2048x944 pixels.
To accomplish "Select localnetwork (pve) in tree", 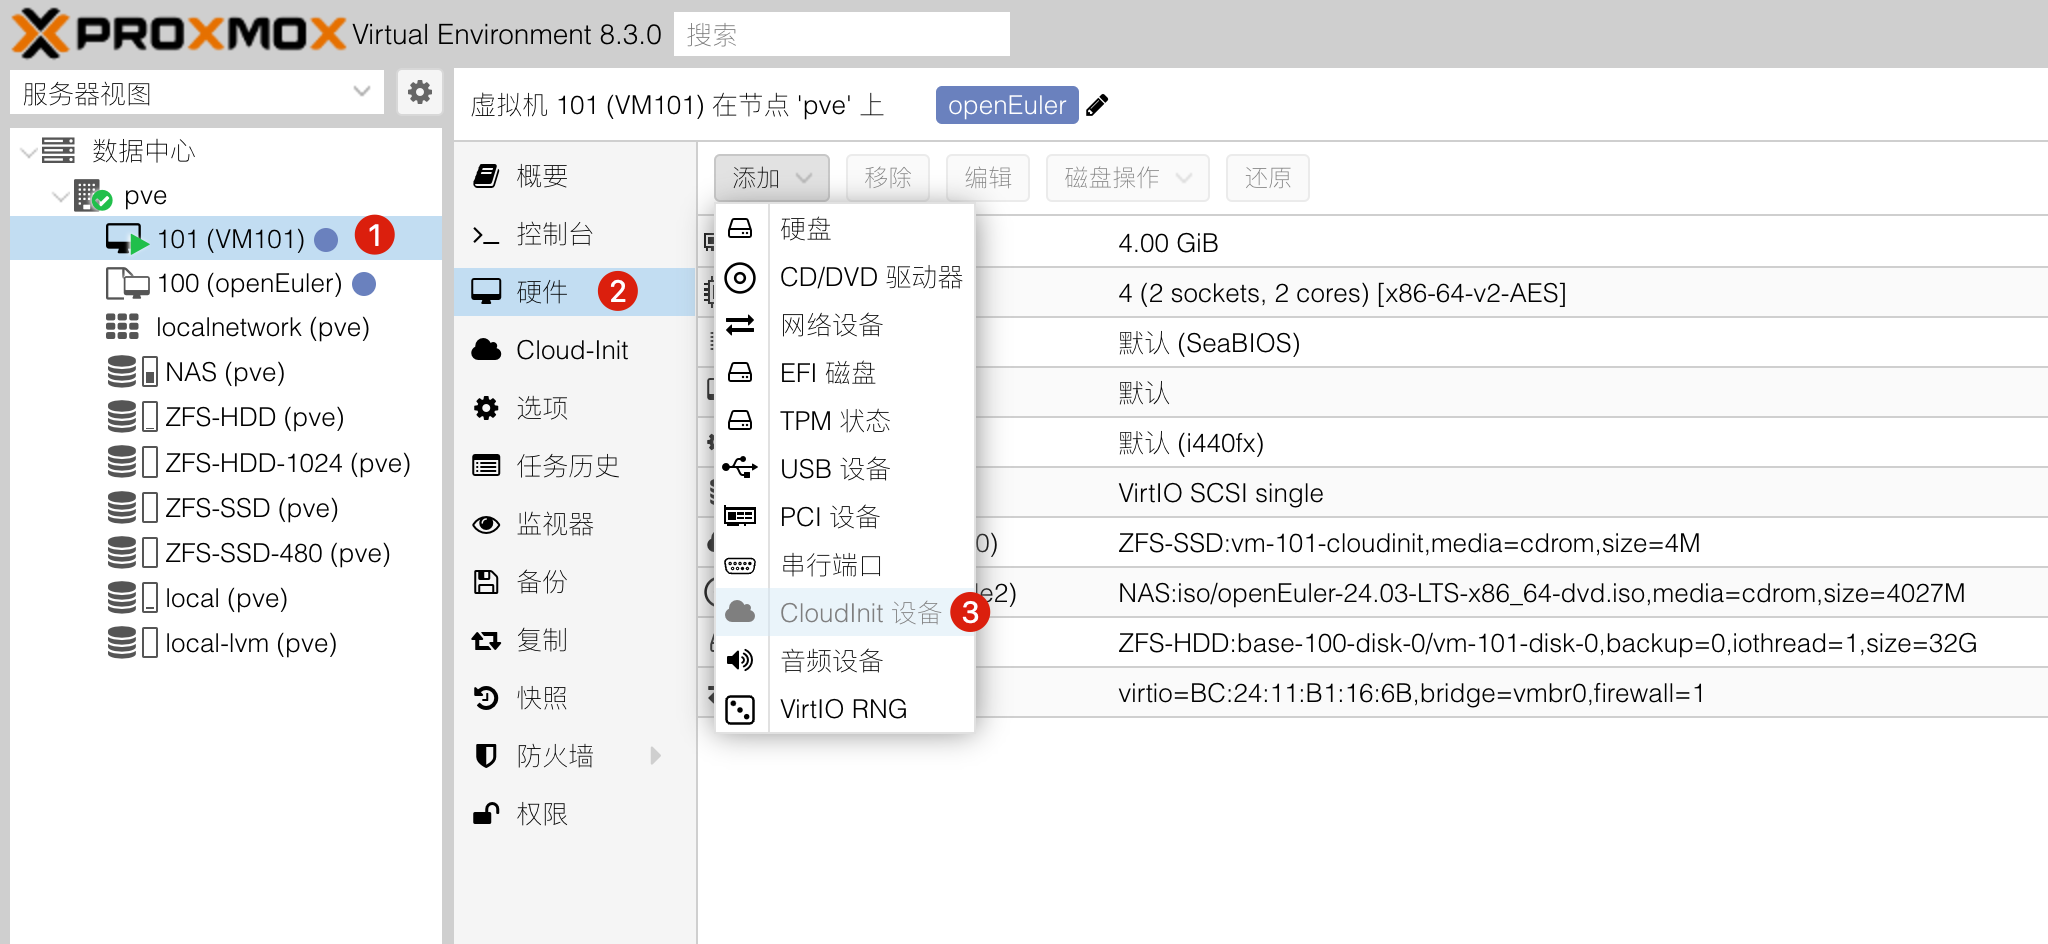I will tap(226, 327).
